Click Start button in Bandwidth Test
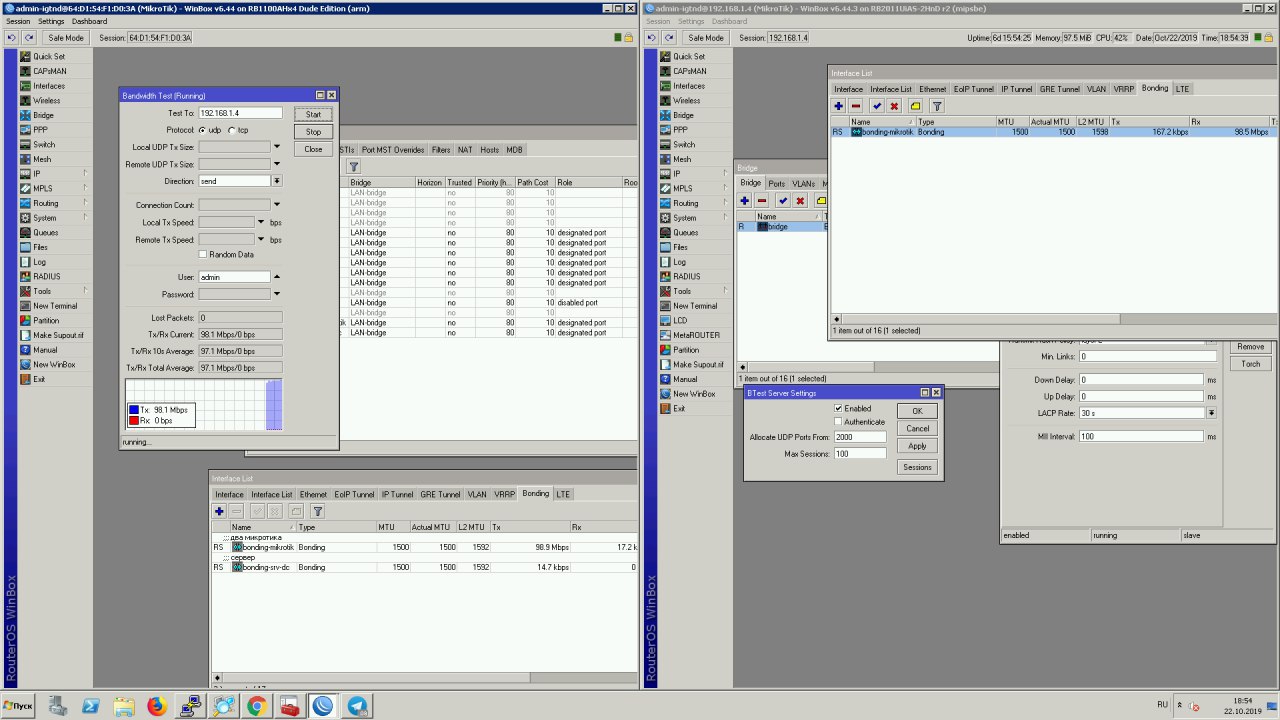The height and width of the screenshot is (720, 1280). (x=313, y=115)
